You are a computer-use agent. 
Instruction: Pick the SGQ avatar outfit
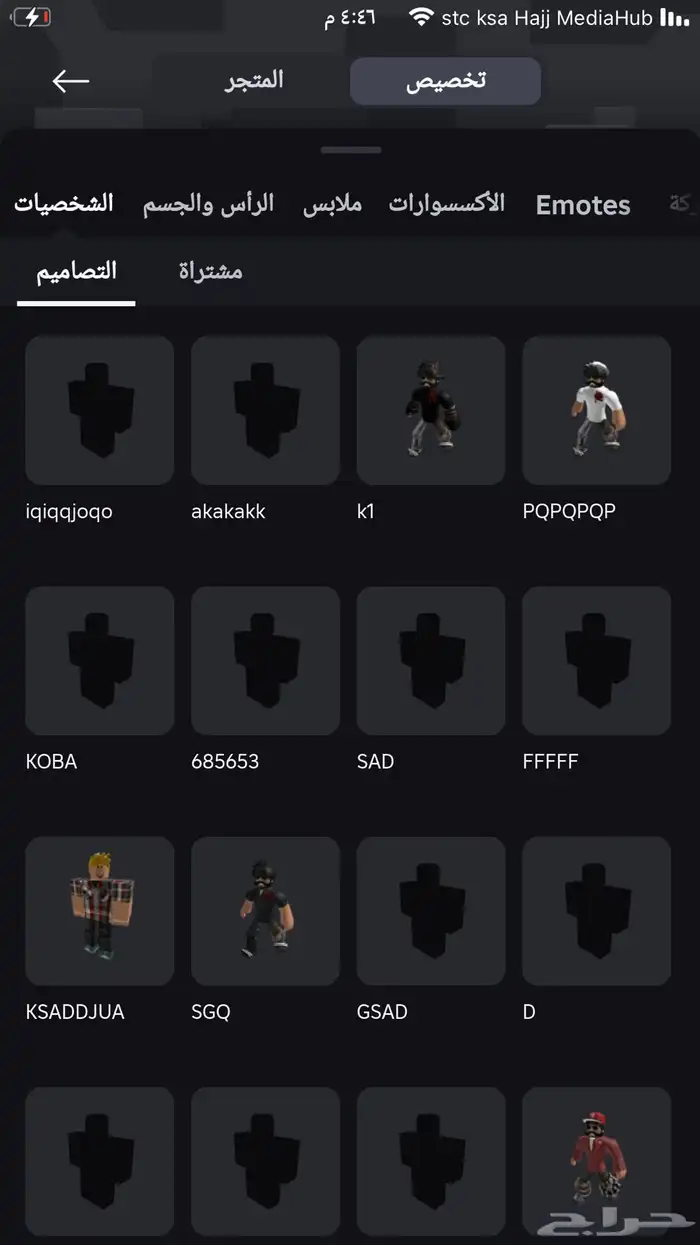click(x=265, y=912)
